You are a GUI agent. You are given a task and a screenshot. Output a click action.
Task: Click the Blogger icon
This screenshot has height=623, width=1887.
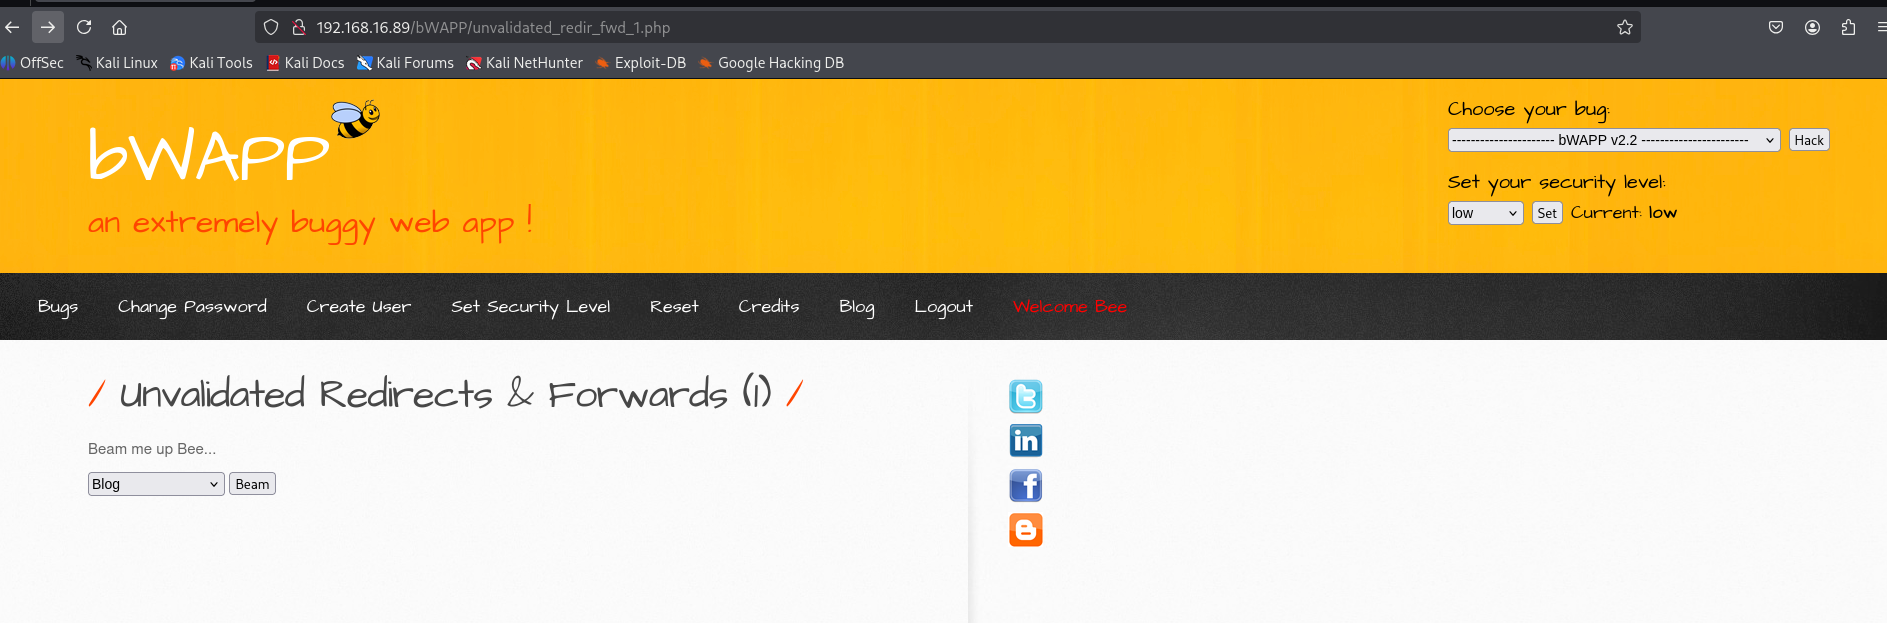point(1026,530)
